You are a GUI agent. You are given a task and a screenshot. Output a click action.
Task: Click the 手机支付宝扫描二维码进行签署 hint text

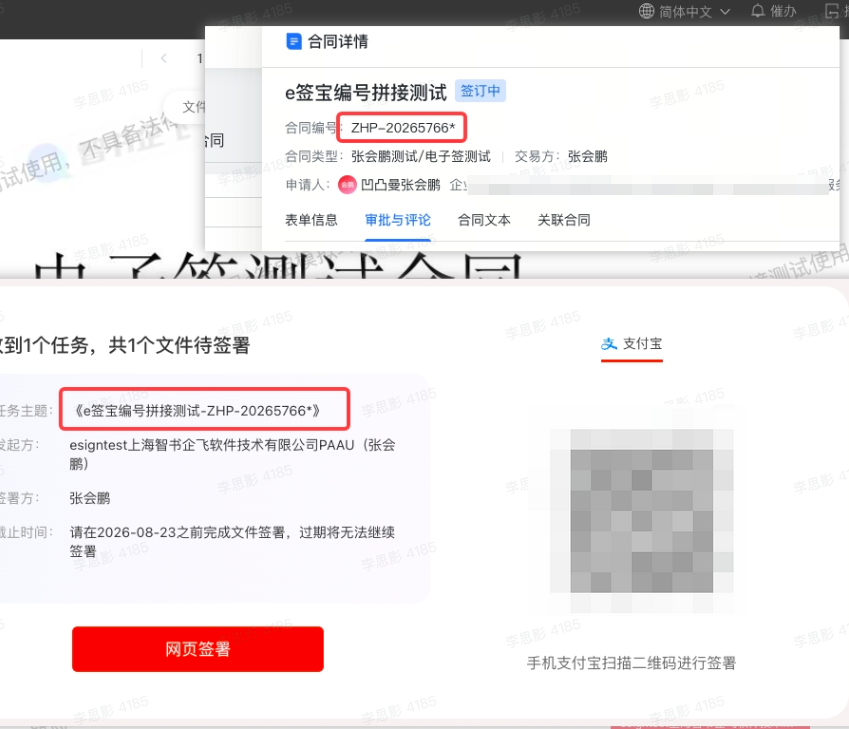[631, 663]
